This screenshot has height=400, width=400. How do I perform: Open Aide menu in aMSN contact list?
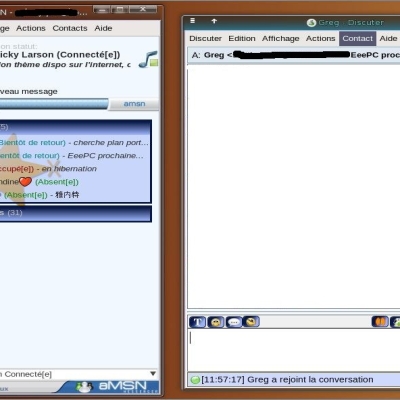(103, 28)
